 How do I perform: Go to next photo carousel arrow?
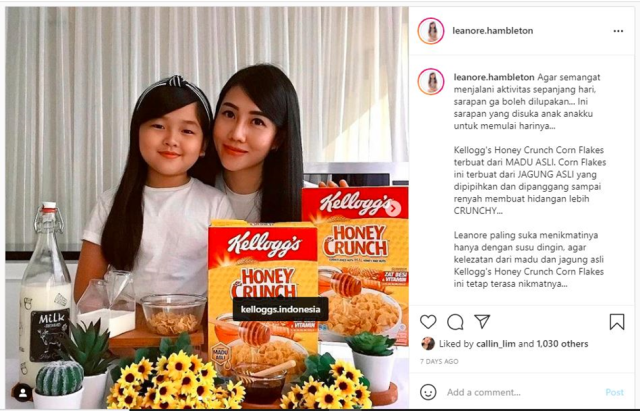[393, 209]
